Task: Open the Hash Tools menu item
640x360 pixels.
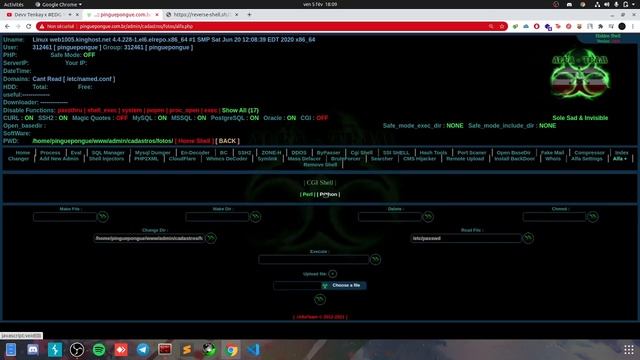Action: click(x=433, y=153)
